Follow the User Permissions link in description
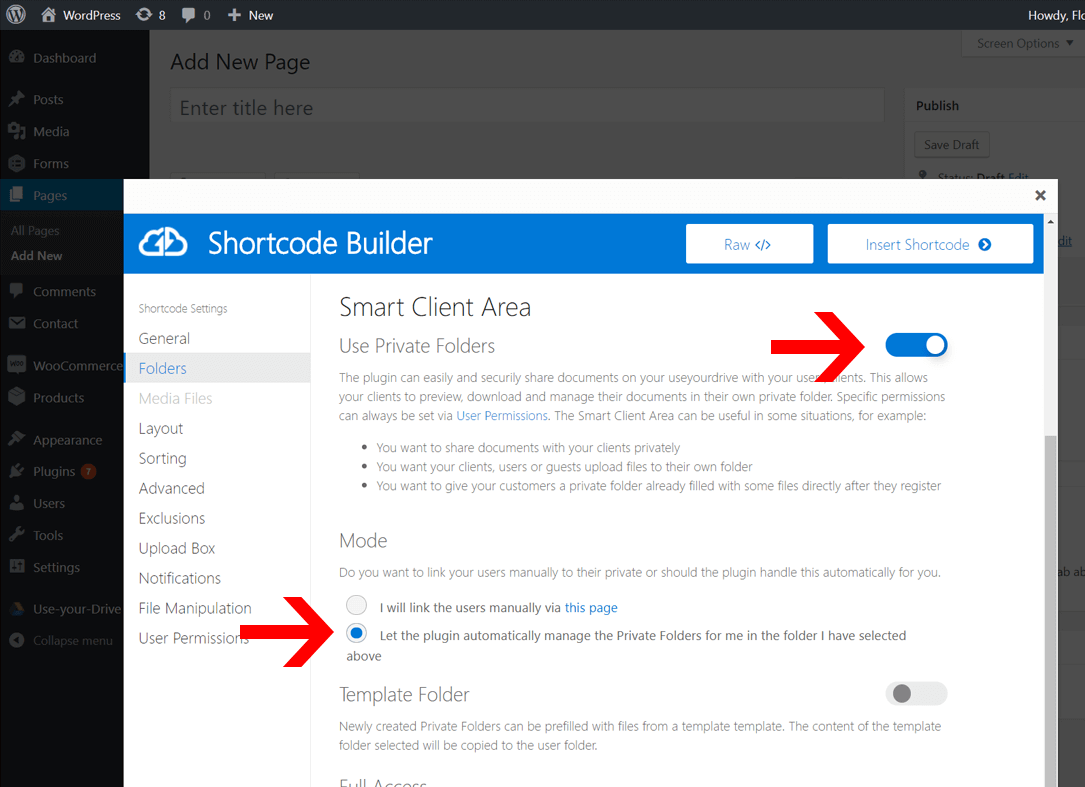This screenshot has height=787, width=1085. tap(502, 415)
